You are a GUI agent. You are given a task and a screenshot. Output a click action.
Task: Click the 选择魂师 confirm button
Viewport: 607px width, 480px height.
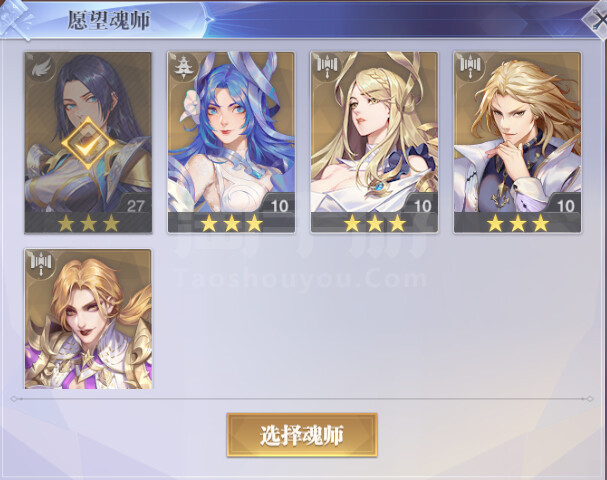click(302, 435)
